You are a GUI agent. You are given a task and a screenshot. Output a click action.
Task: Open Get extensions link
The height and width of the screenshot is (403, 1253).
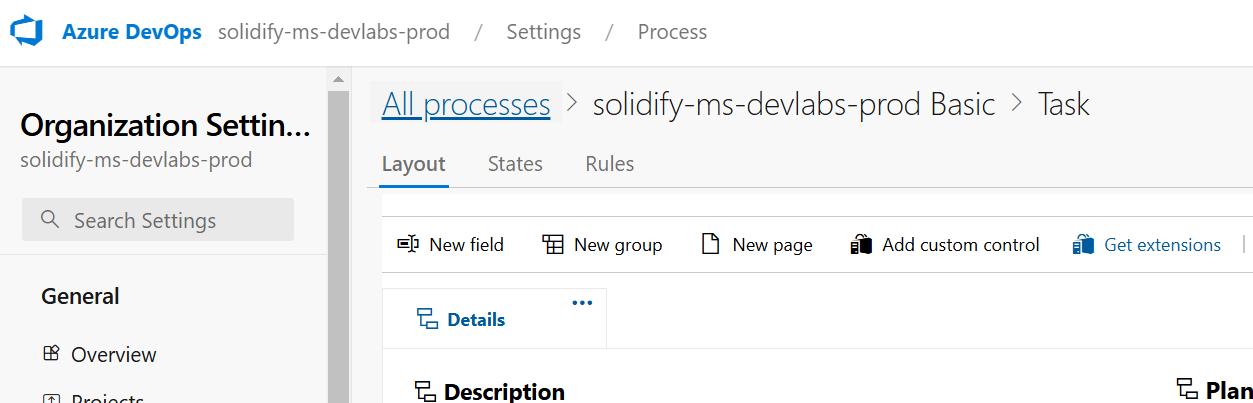(1162, 244)
